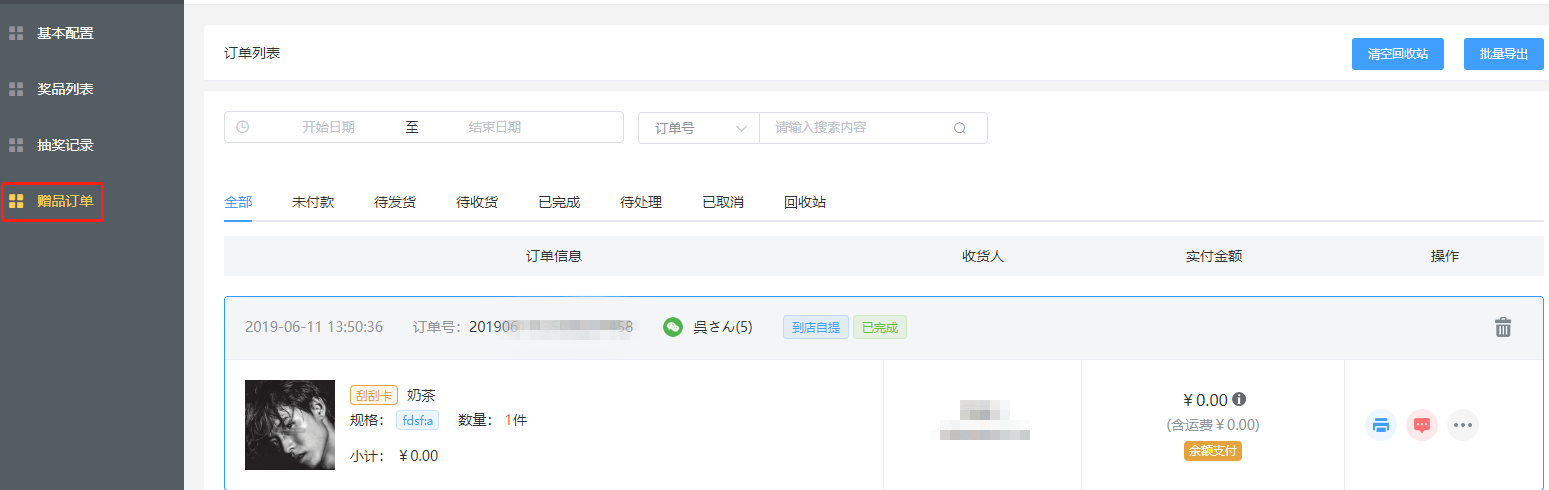
Task: Click the trash icon on the order header
Action: point(1502,327)
